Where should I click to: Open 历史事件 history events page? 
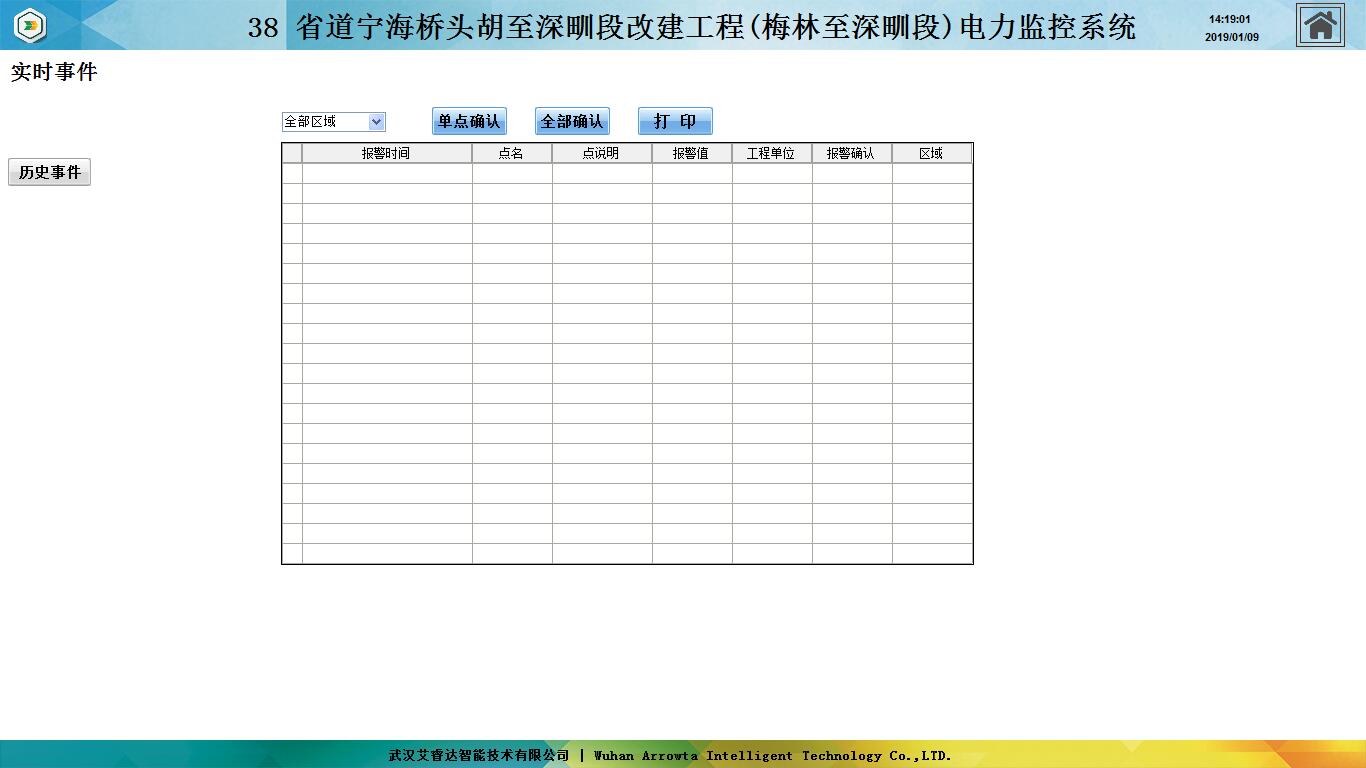(x=50, y=173)
